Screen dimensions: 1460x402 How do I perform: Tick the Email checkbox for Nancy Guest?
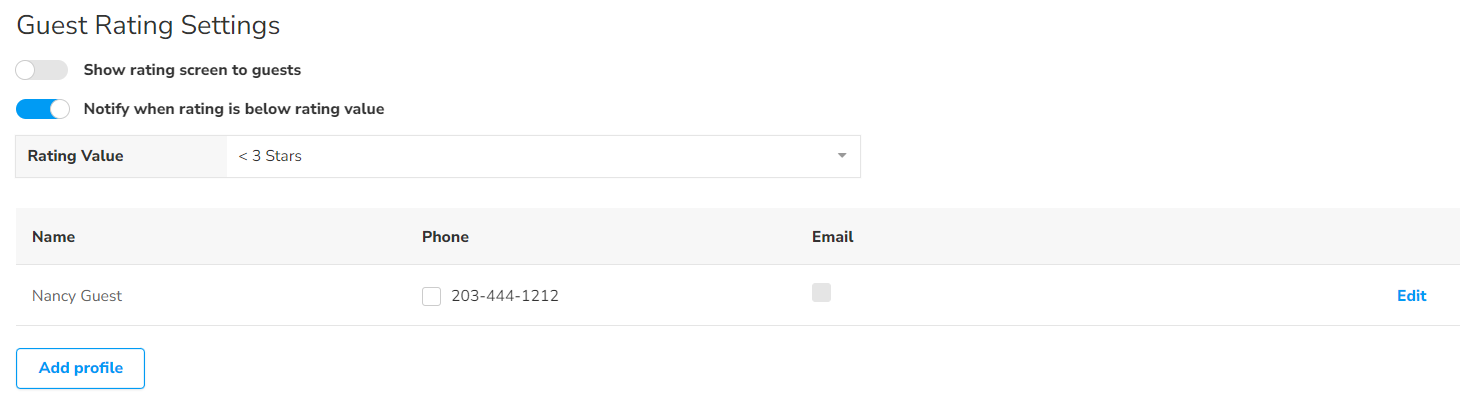821,293
